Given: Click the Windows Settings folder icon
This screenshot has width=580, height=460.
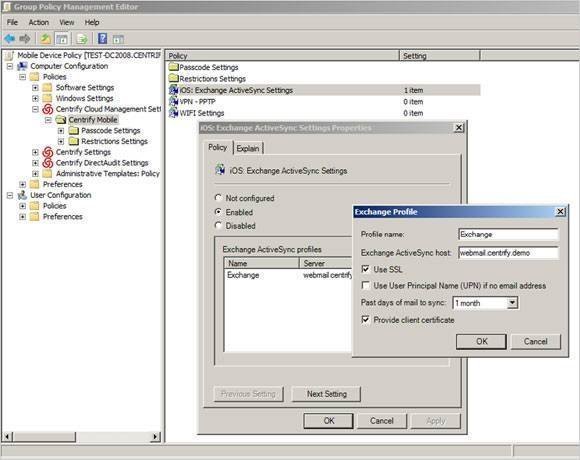Looking at the screenshot, I should pyautogui.click(x=47, y=98).
